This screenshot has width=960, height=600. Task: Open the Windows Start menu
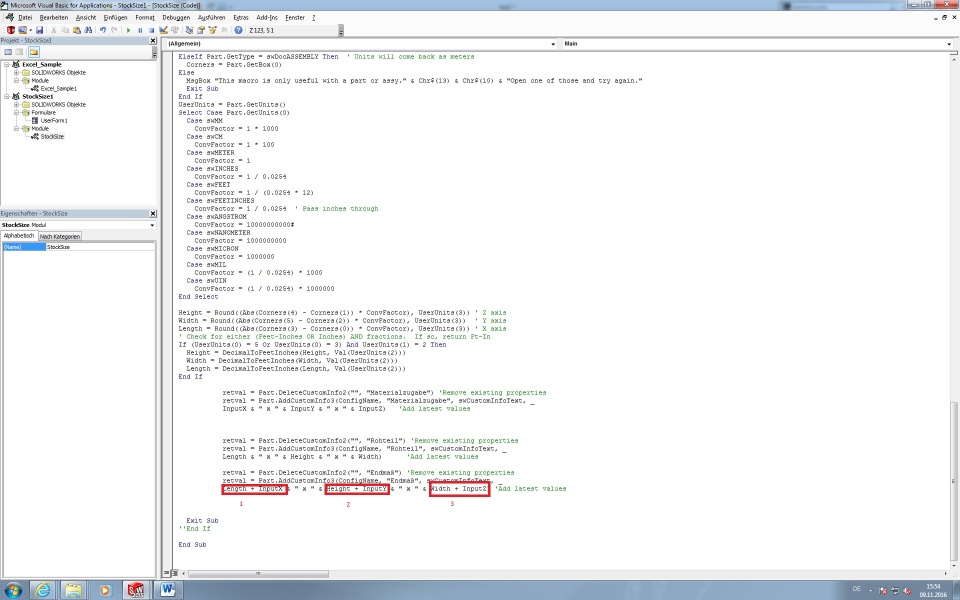click(13, 590)
